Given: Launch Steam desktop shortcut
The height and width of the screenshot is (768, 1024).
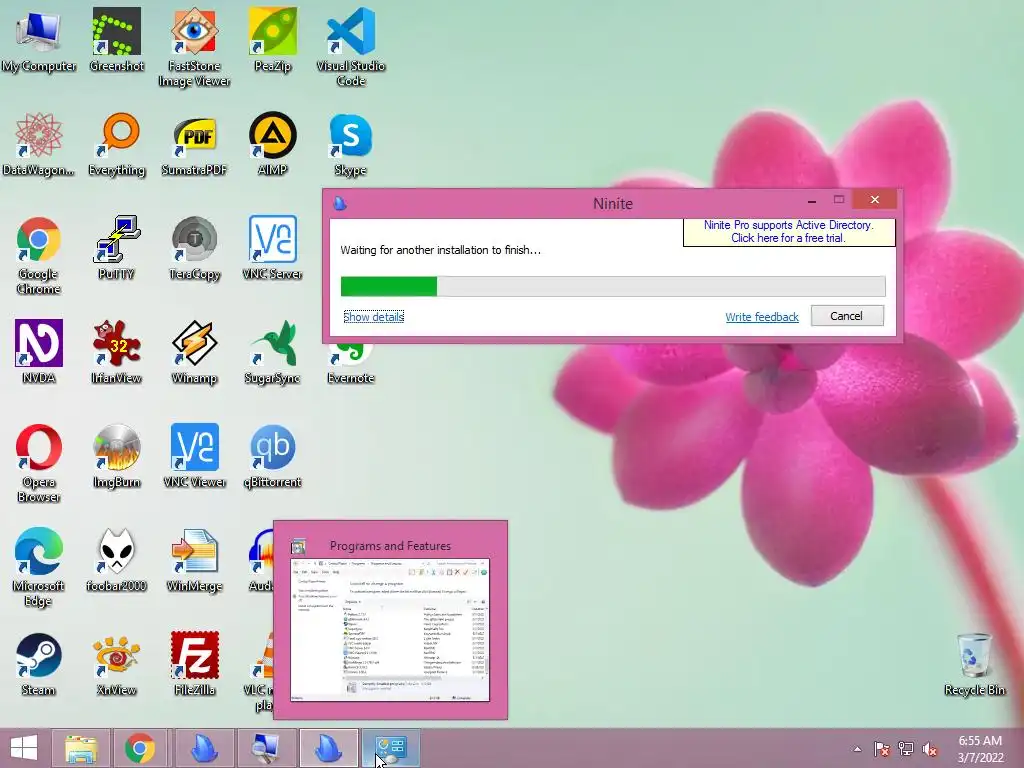Looking at the screenshot, I should (x=39, y=664).
